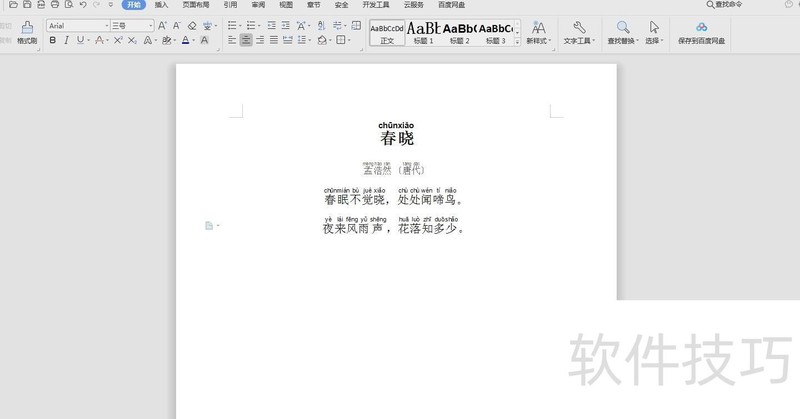
Task: Click the Text Effects outlined A icon
Action: pos(147,40)
